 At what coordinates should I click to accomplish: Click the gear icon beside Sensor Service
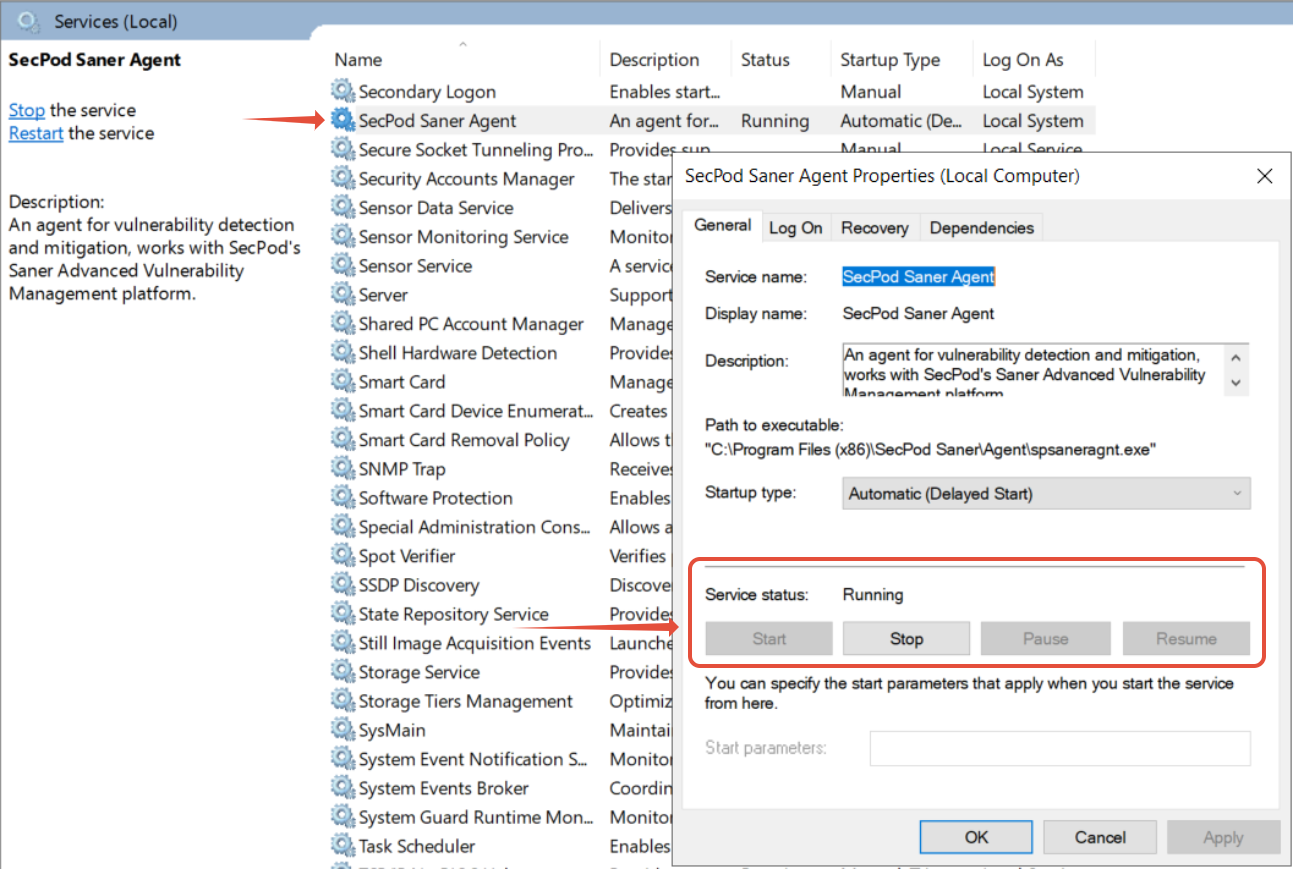(x=343, y=266)
